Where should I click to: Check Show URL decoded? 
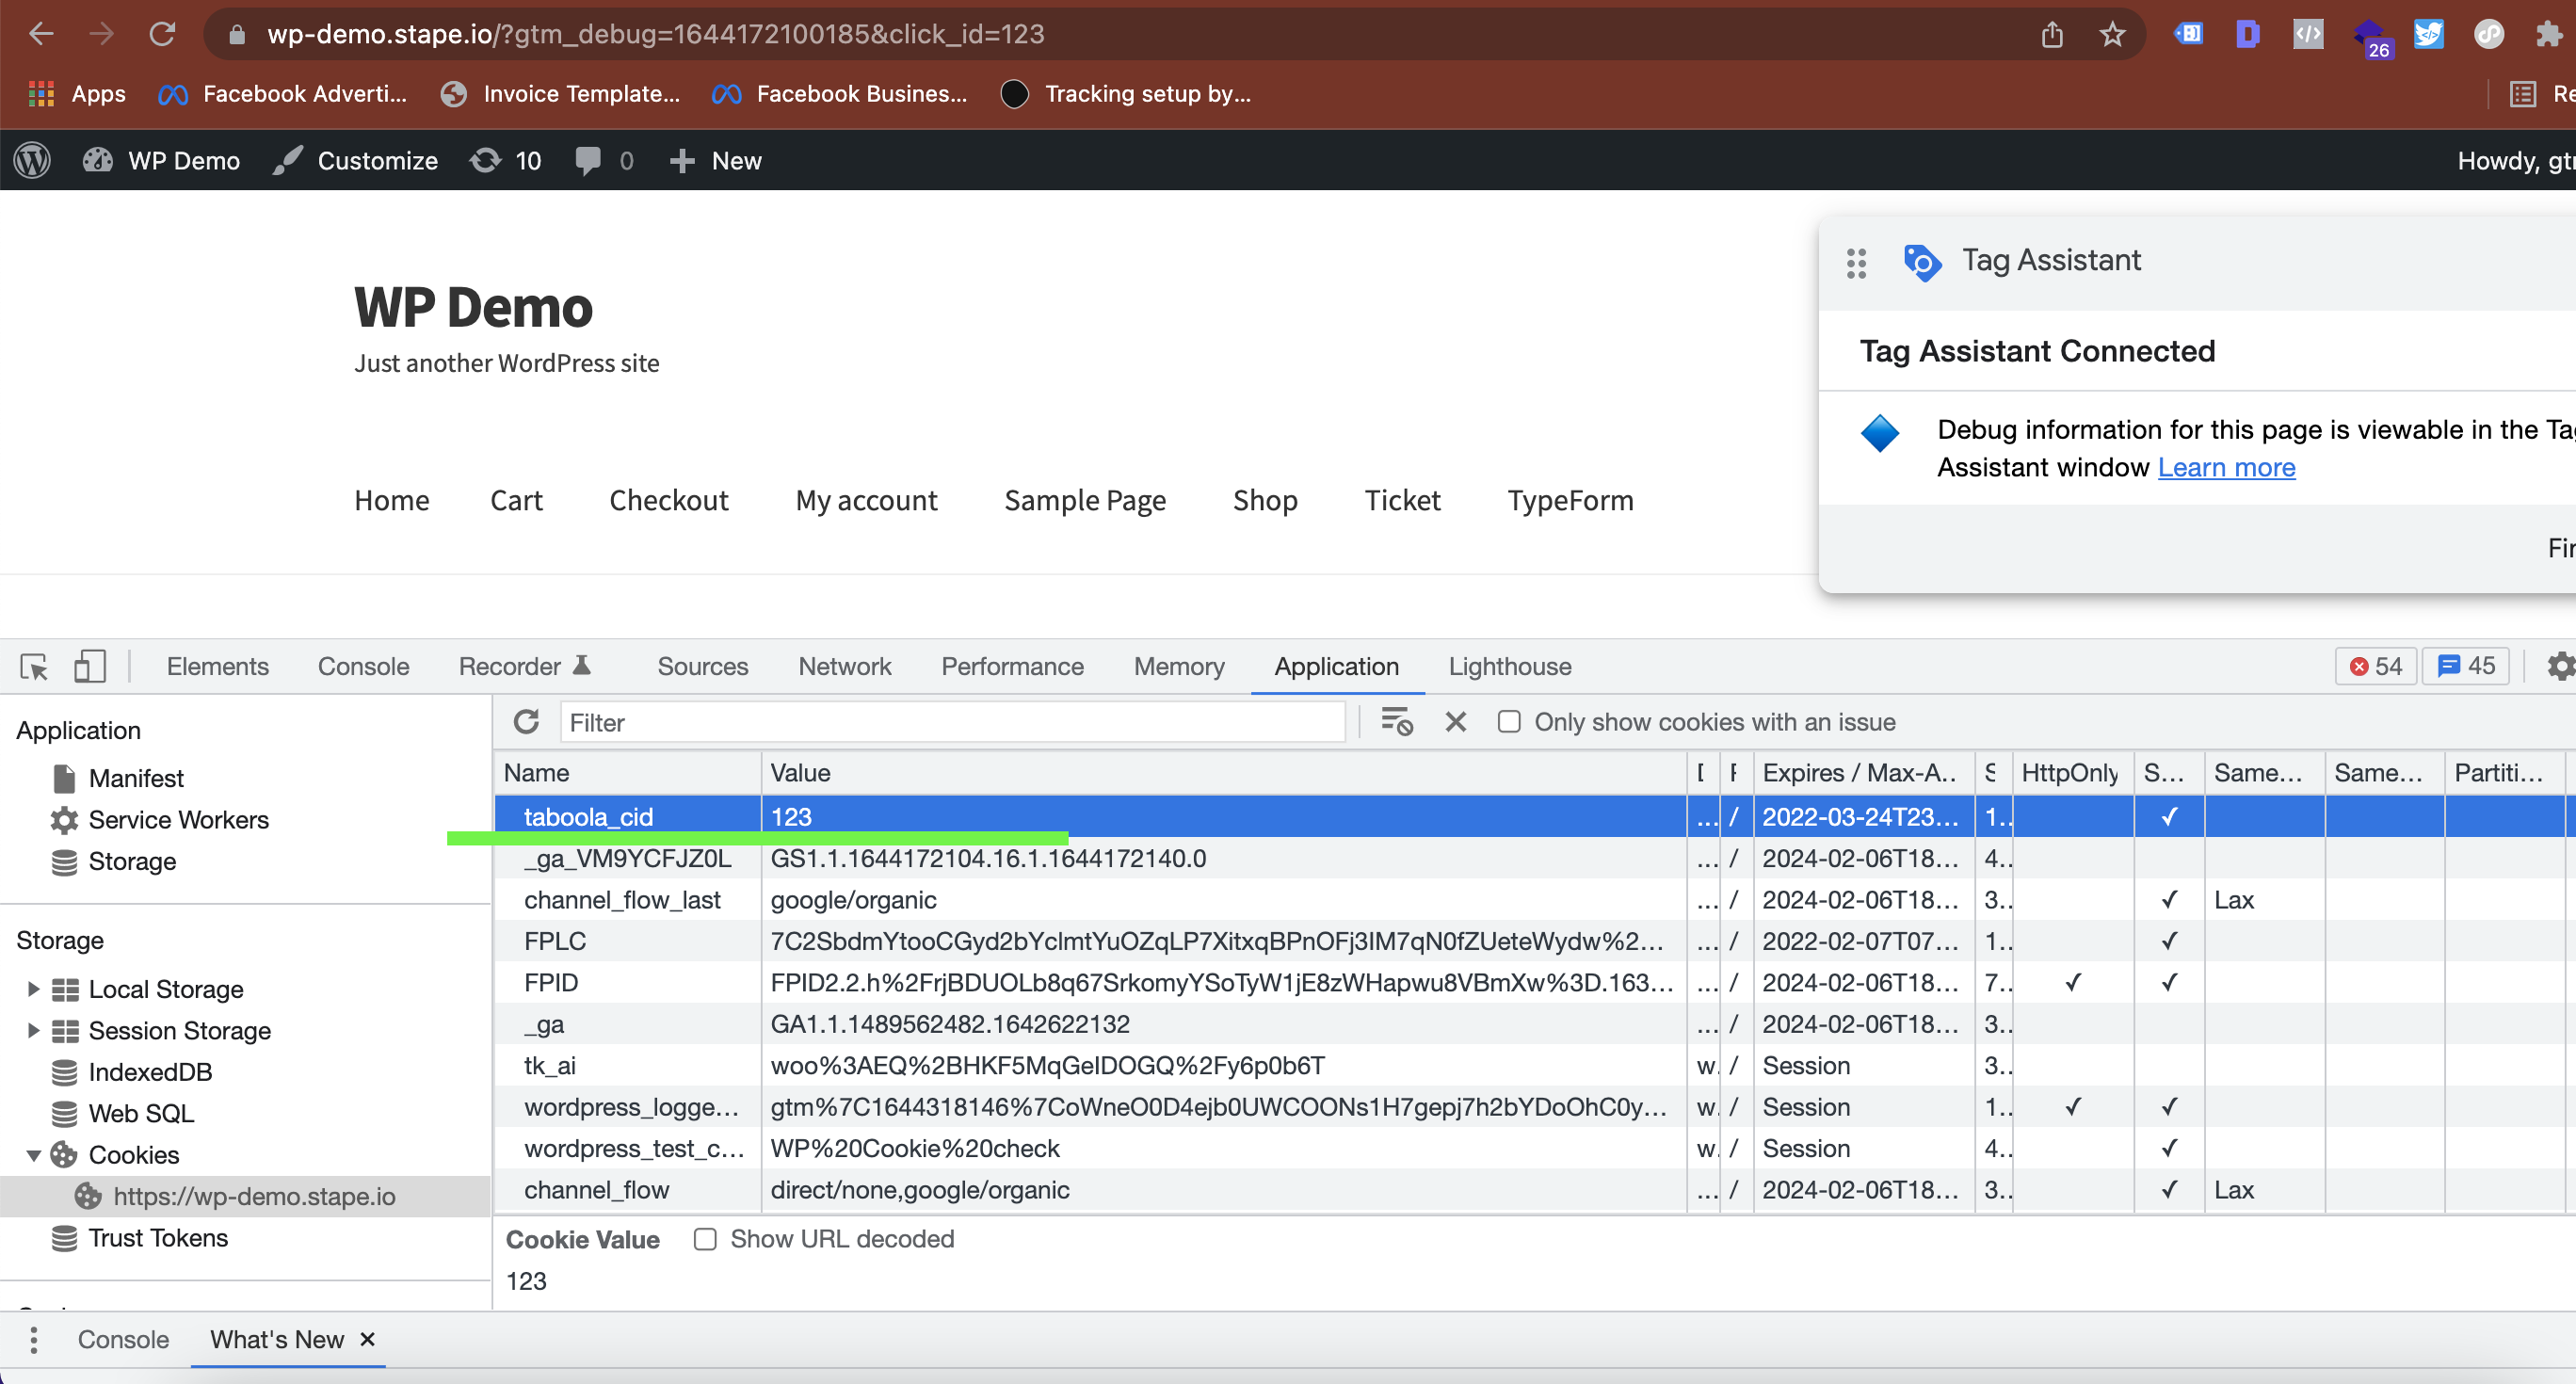click(x=705, y=1239)
